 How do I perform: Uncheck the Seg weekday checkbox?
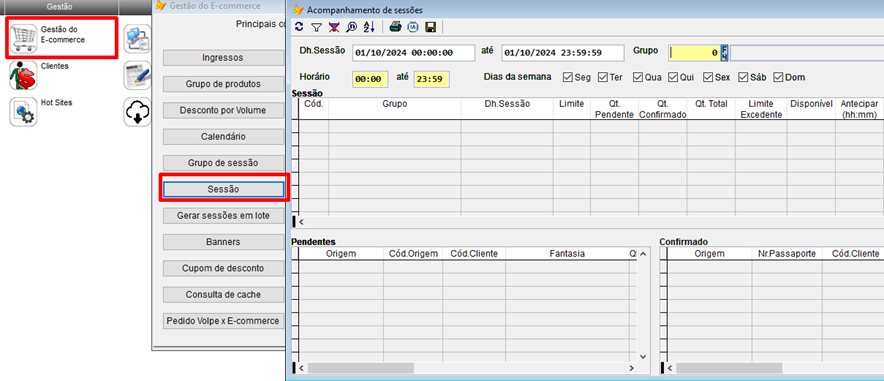[x=567, y=77]
